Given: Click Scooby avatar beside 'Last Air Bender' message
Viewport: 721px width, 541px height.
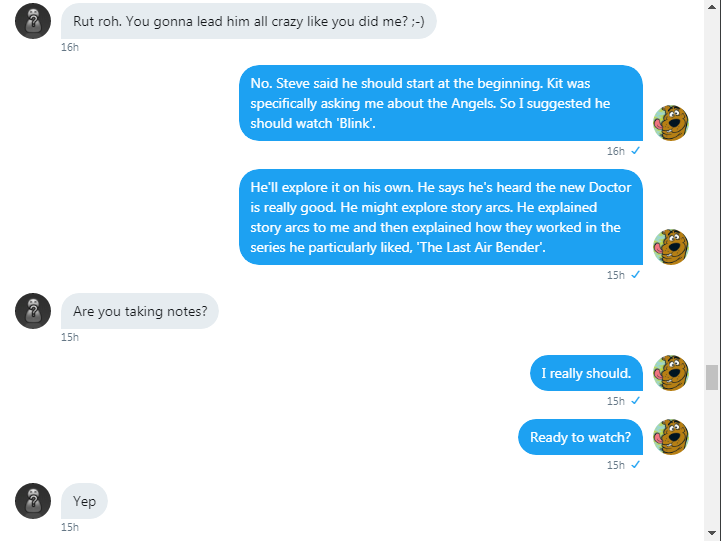Looking at the screenshot, I should (x=670, y=246).
